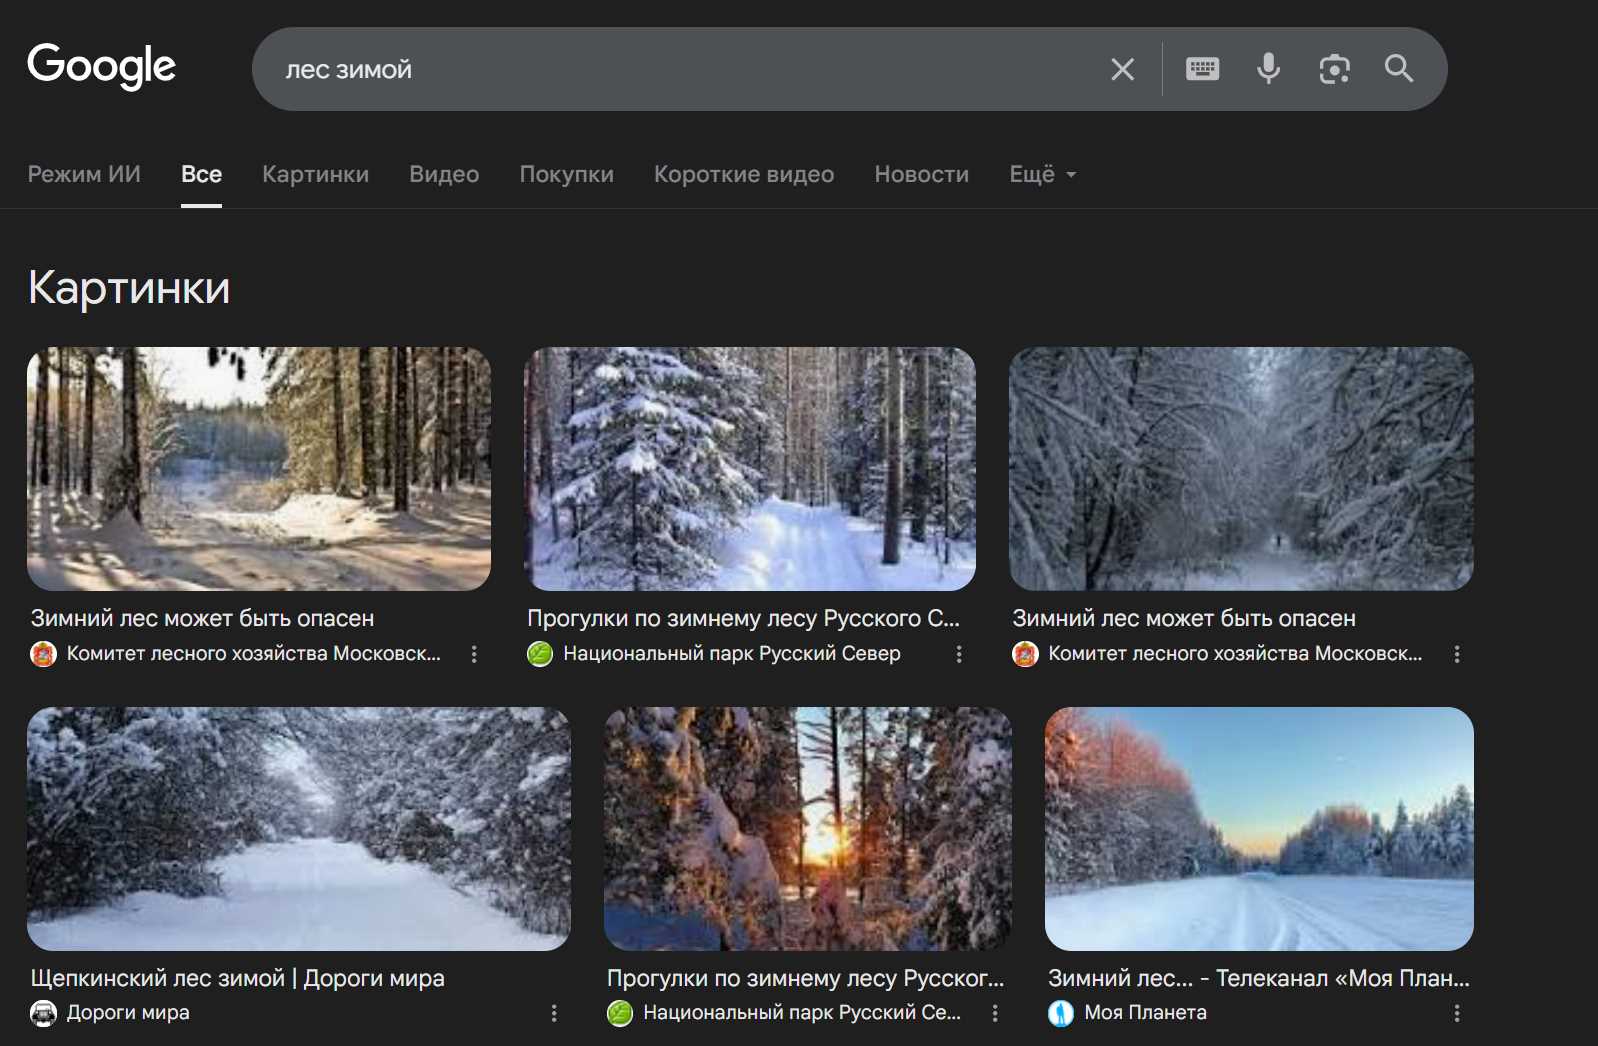Viewport: 1598px width, 1046px height.
Task: Open the sunlit pine forest thumbnail
Action: click(259, 469)
